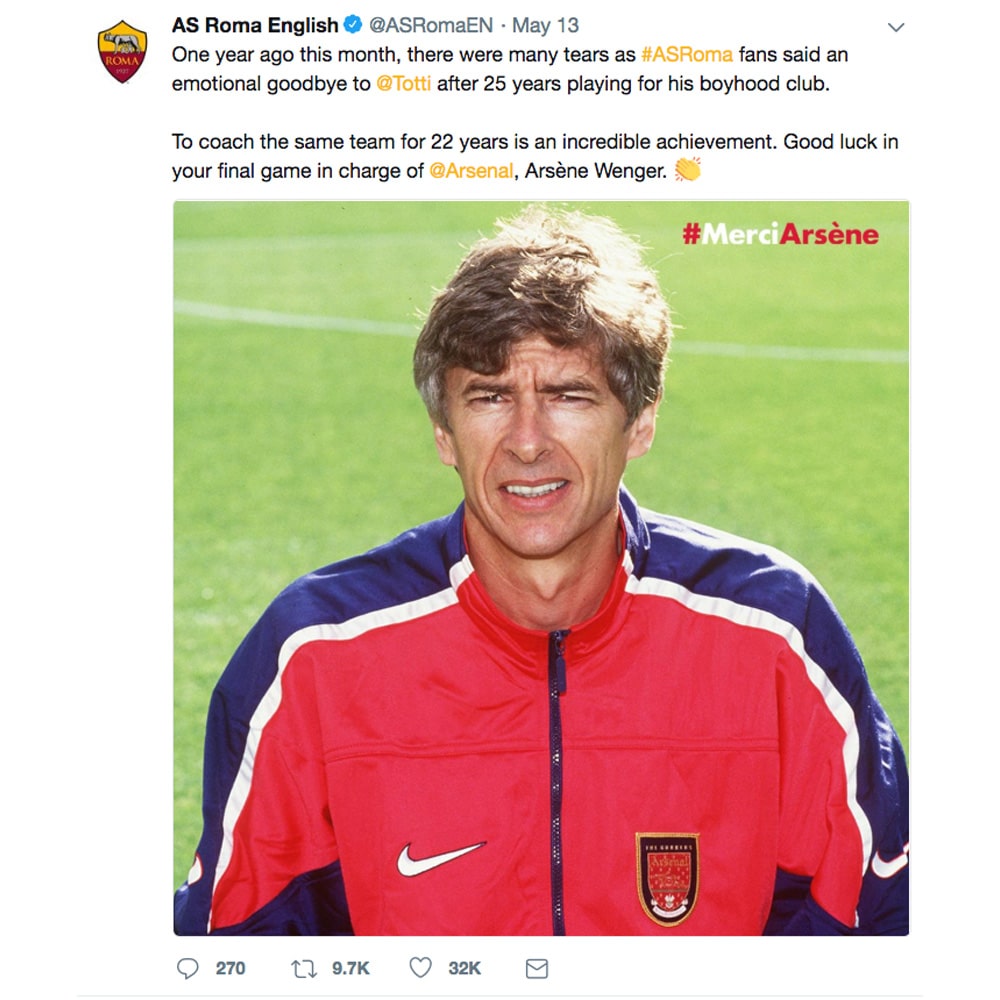Open the @ASRomaEN handle
Image resolution: width=1000 pixels, height=1000 pixels.
(431, 25)
